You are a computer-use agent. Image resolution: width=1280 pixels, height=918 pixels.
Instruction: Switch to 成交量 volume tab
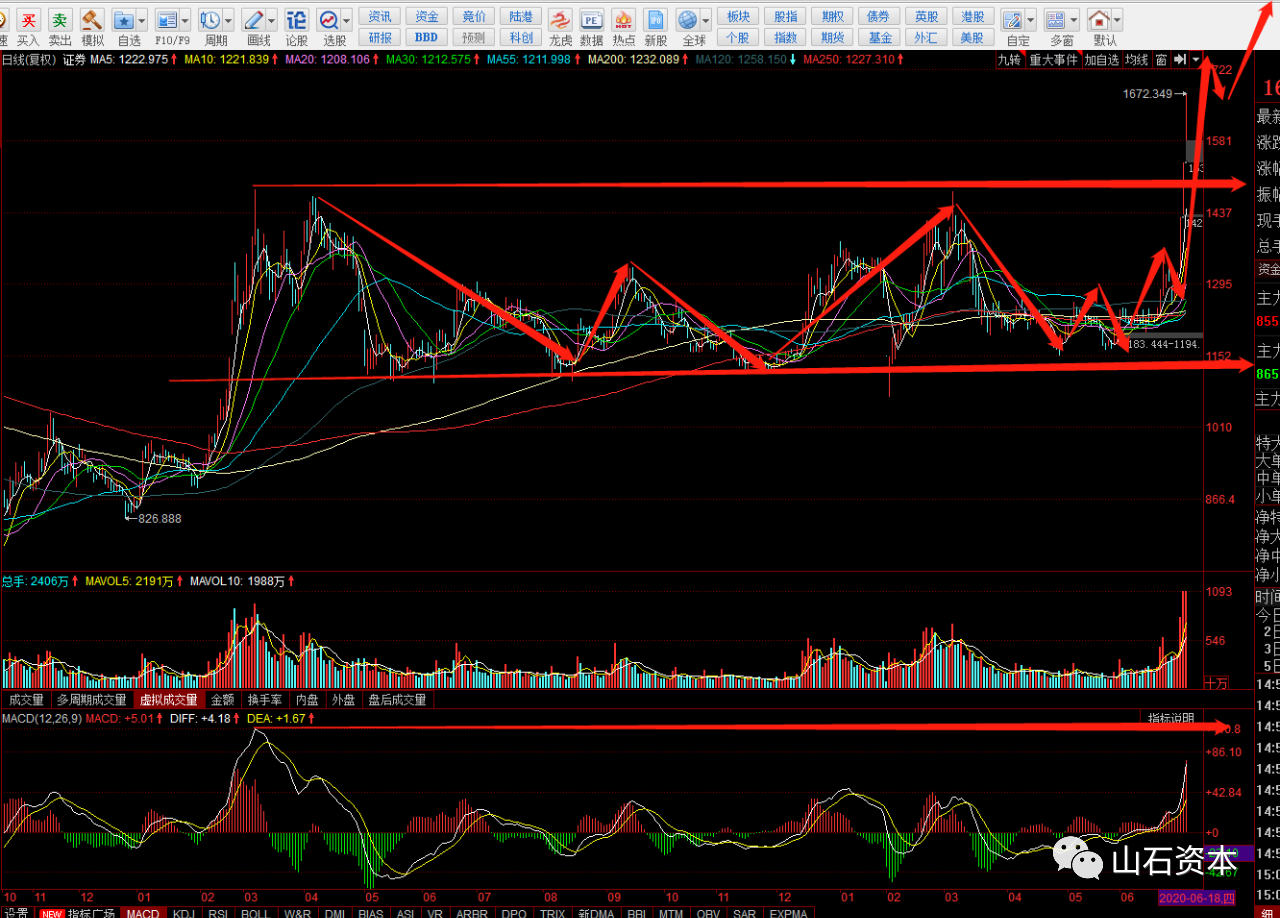(27, 700)
